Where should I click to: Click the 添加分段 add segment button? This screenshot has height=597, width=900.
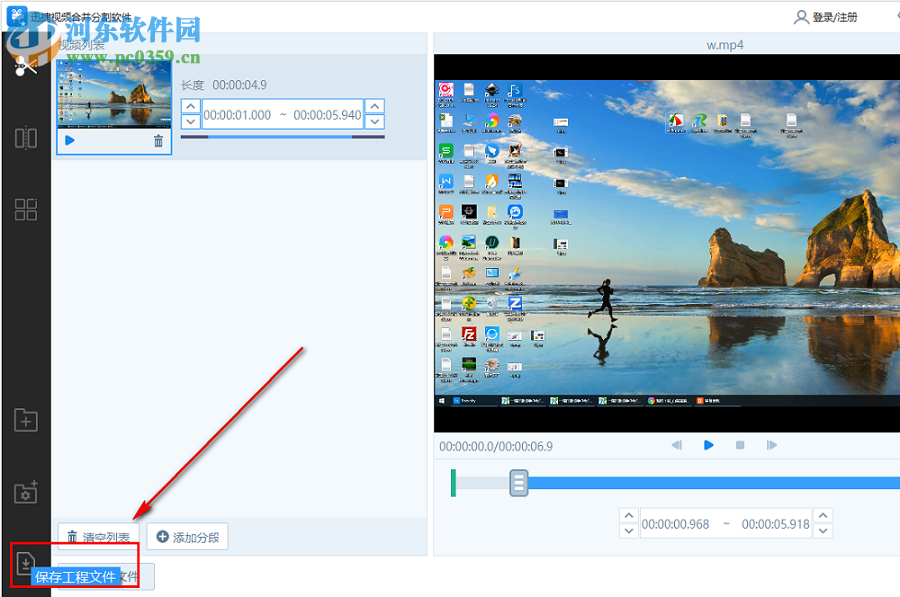point(188,537)
